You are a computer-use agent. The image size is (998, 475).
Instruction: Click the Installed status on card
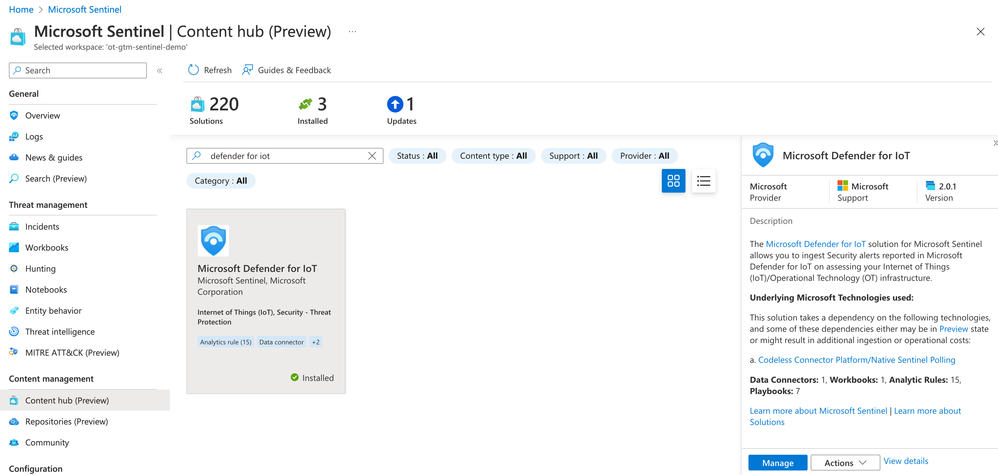tap(312, 378)
